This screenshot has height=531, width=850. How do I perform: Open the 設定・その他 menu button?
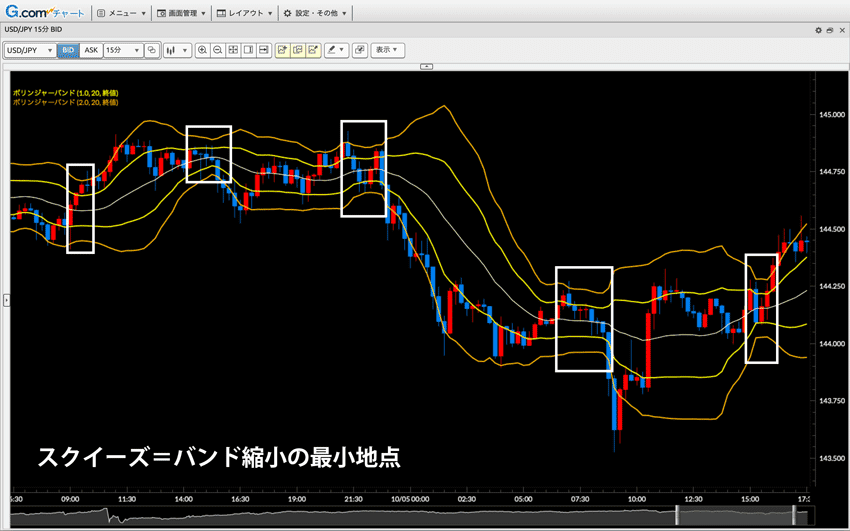tap(317, 14)
